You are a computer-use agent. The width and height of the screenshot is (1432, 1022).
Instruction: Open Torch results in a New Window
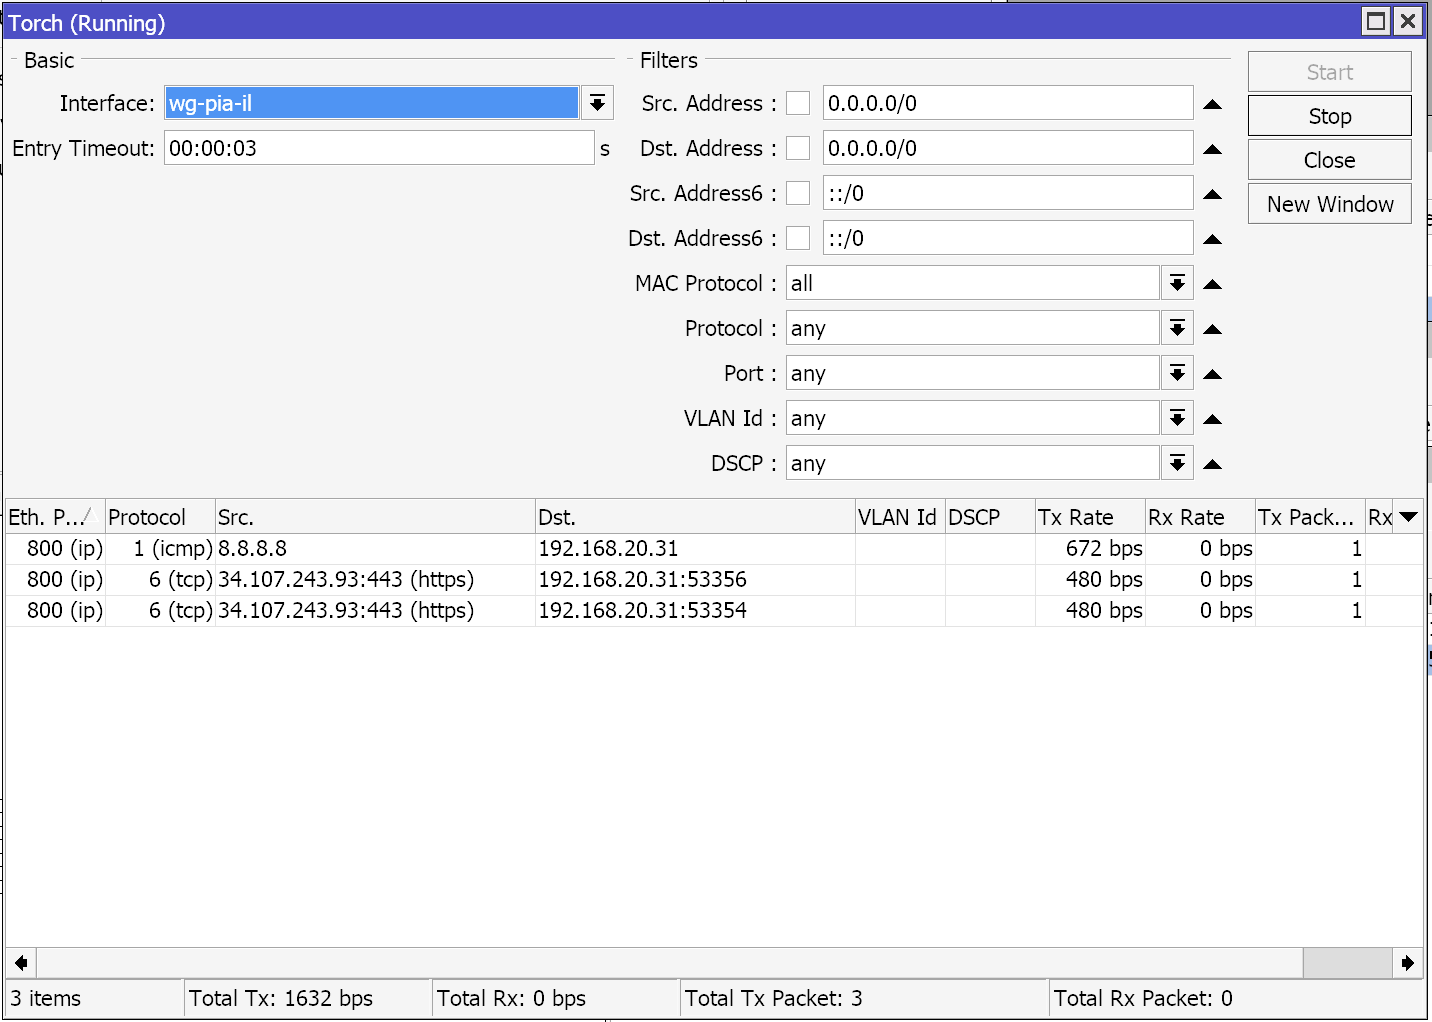[x=1329, y=204]
